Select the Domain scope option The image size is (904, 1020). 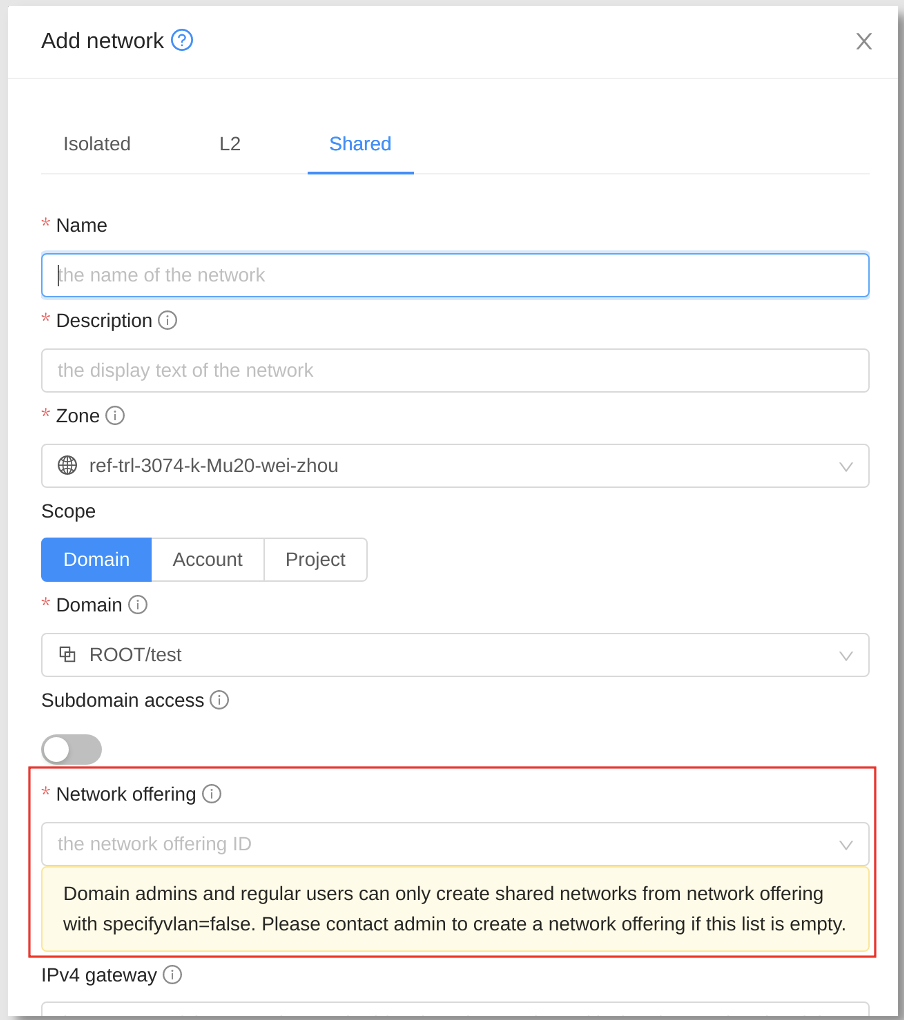pos(96,559)
